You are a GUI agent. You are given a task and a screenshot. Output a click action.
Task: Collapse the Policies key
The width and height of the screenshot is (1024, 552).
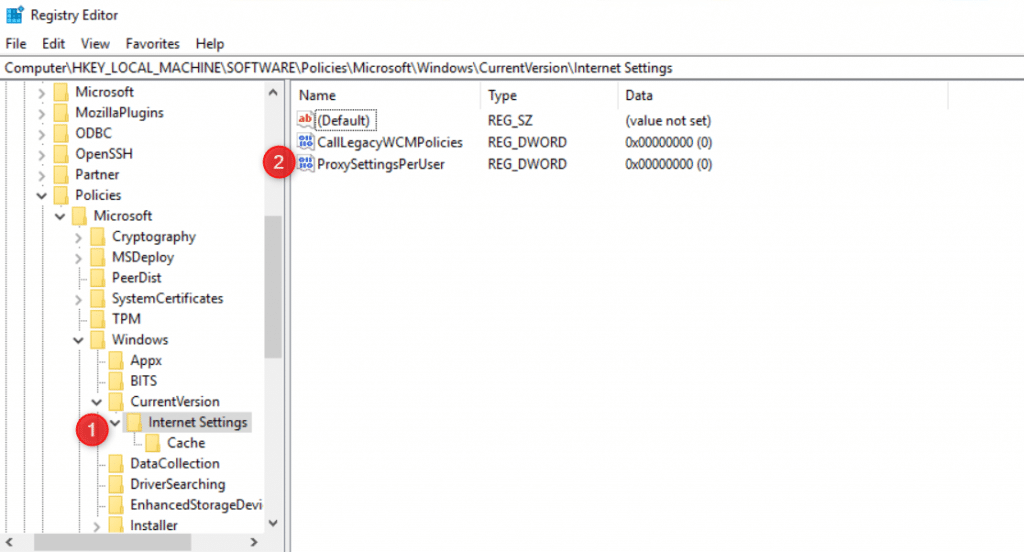click(x=41, y=195)
